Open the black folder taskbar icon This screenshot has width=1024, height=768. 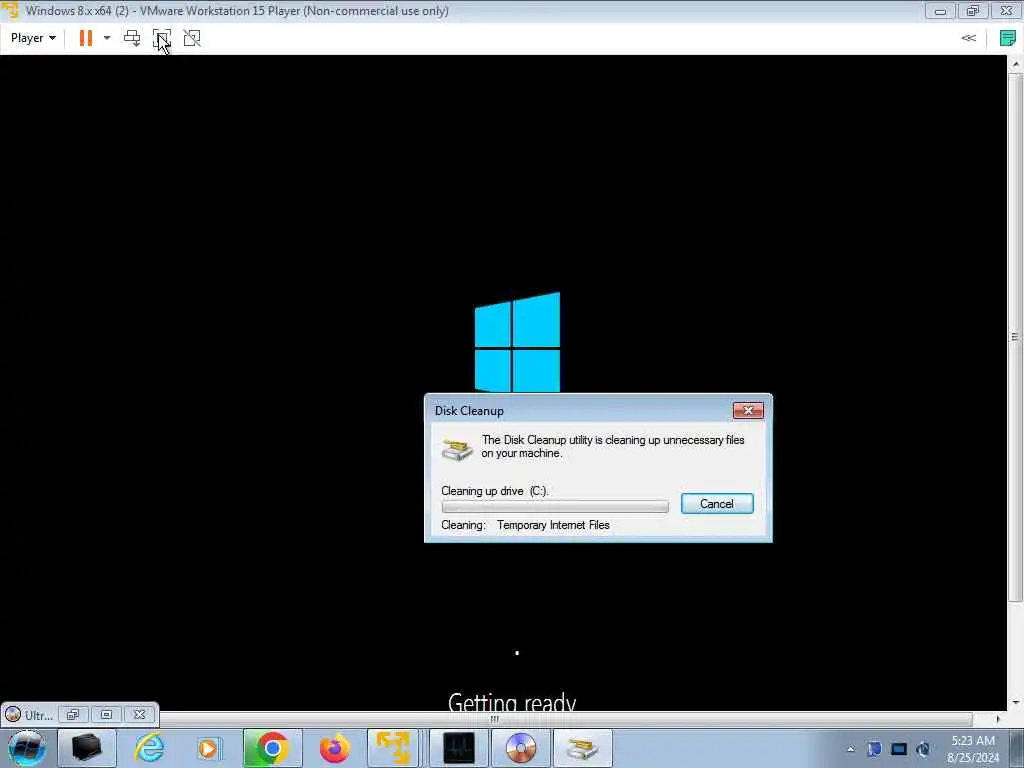86,748
